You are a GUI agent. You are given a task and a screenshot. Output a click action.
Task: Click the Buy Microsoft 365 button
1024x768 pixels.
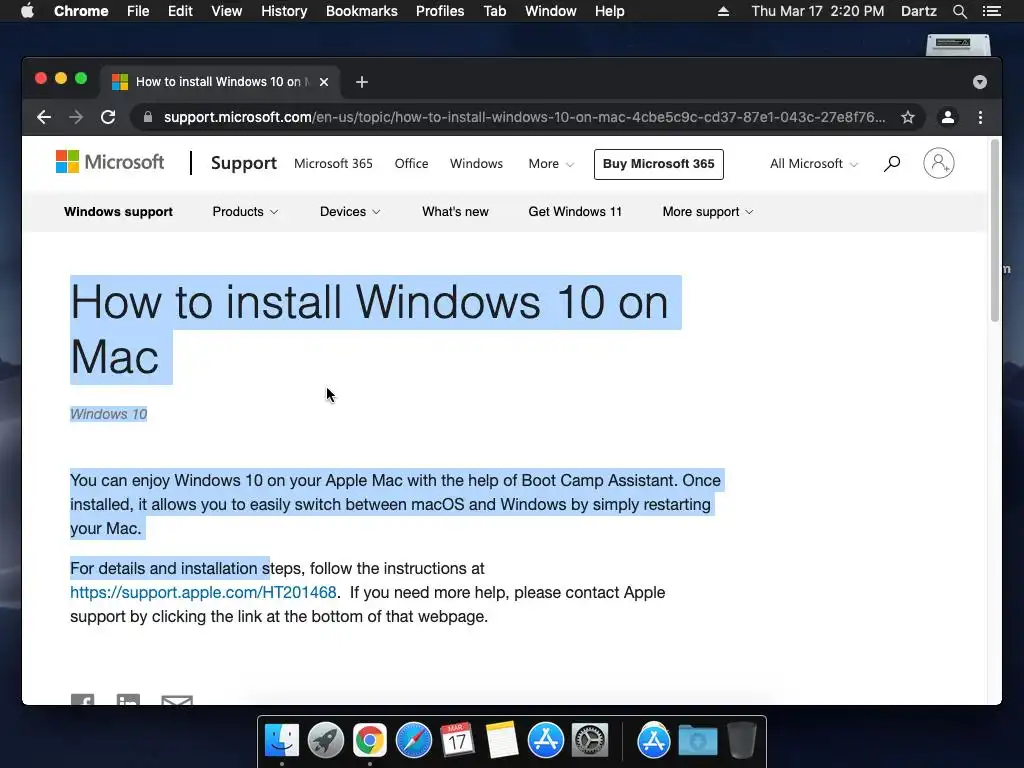tap(658, 164)
